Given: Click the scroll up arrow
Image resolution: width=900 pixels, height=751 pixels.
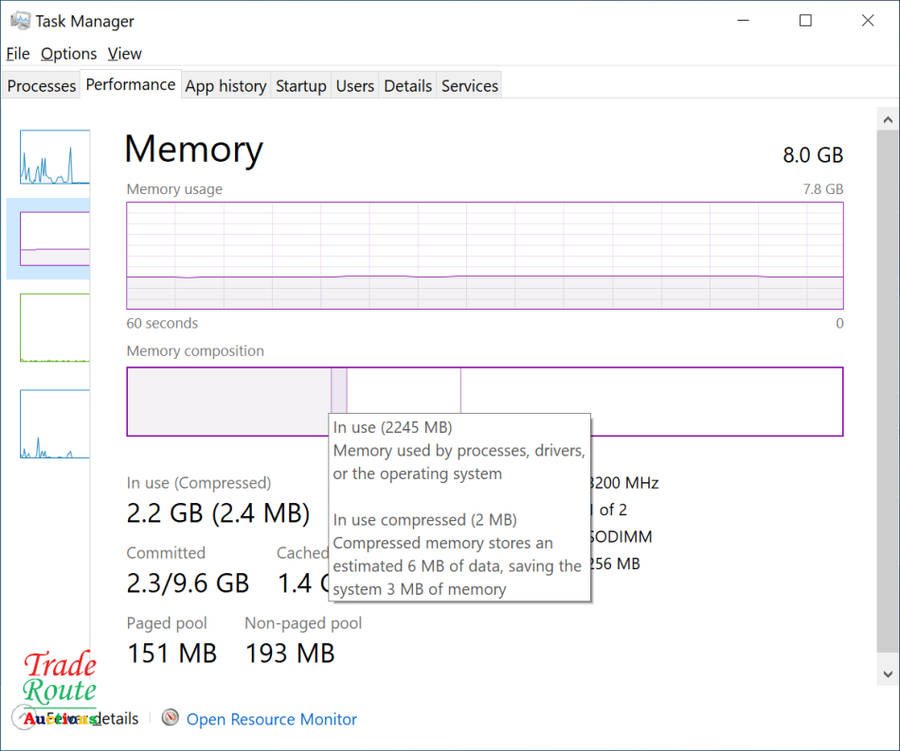Looking at the screenshot, I should click(x=886, y=119).
